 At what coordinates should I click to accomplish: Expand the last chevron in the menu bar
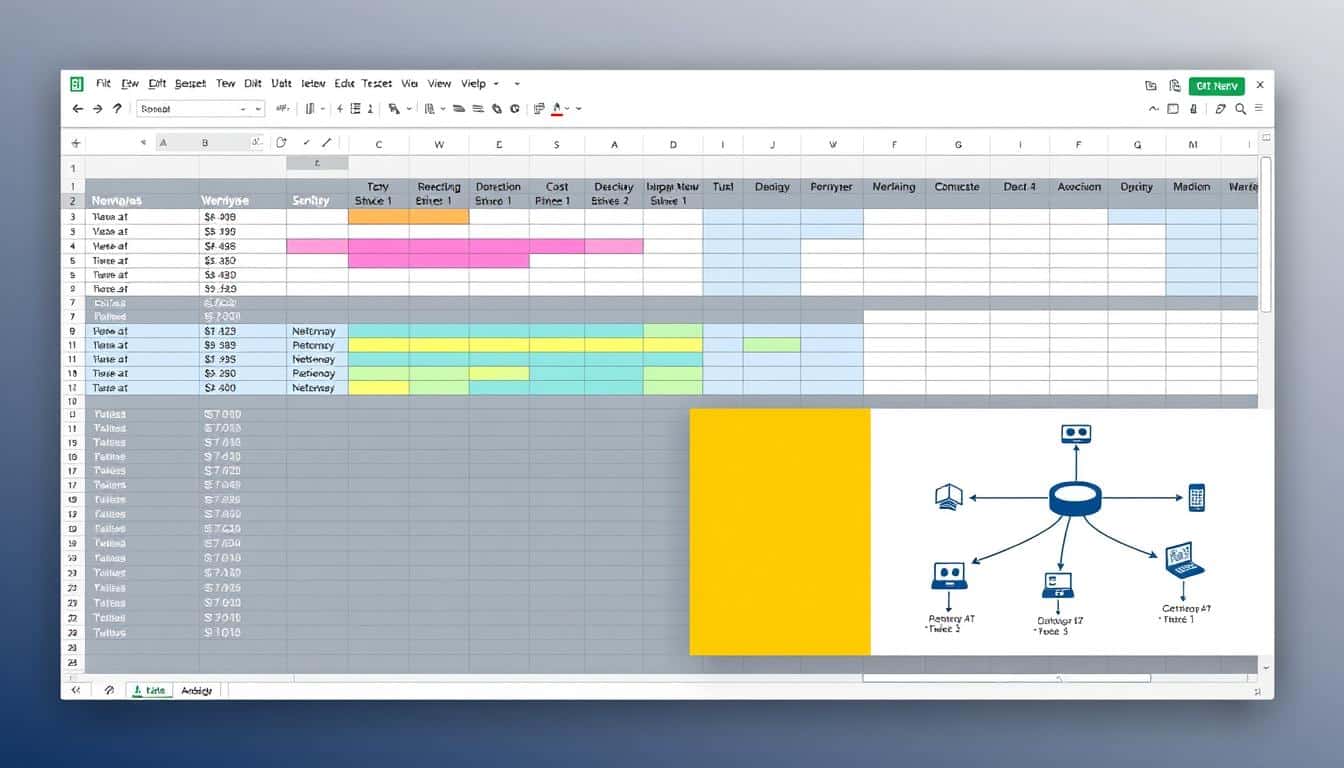point(517,85)
